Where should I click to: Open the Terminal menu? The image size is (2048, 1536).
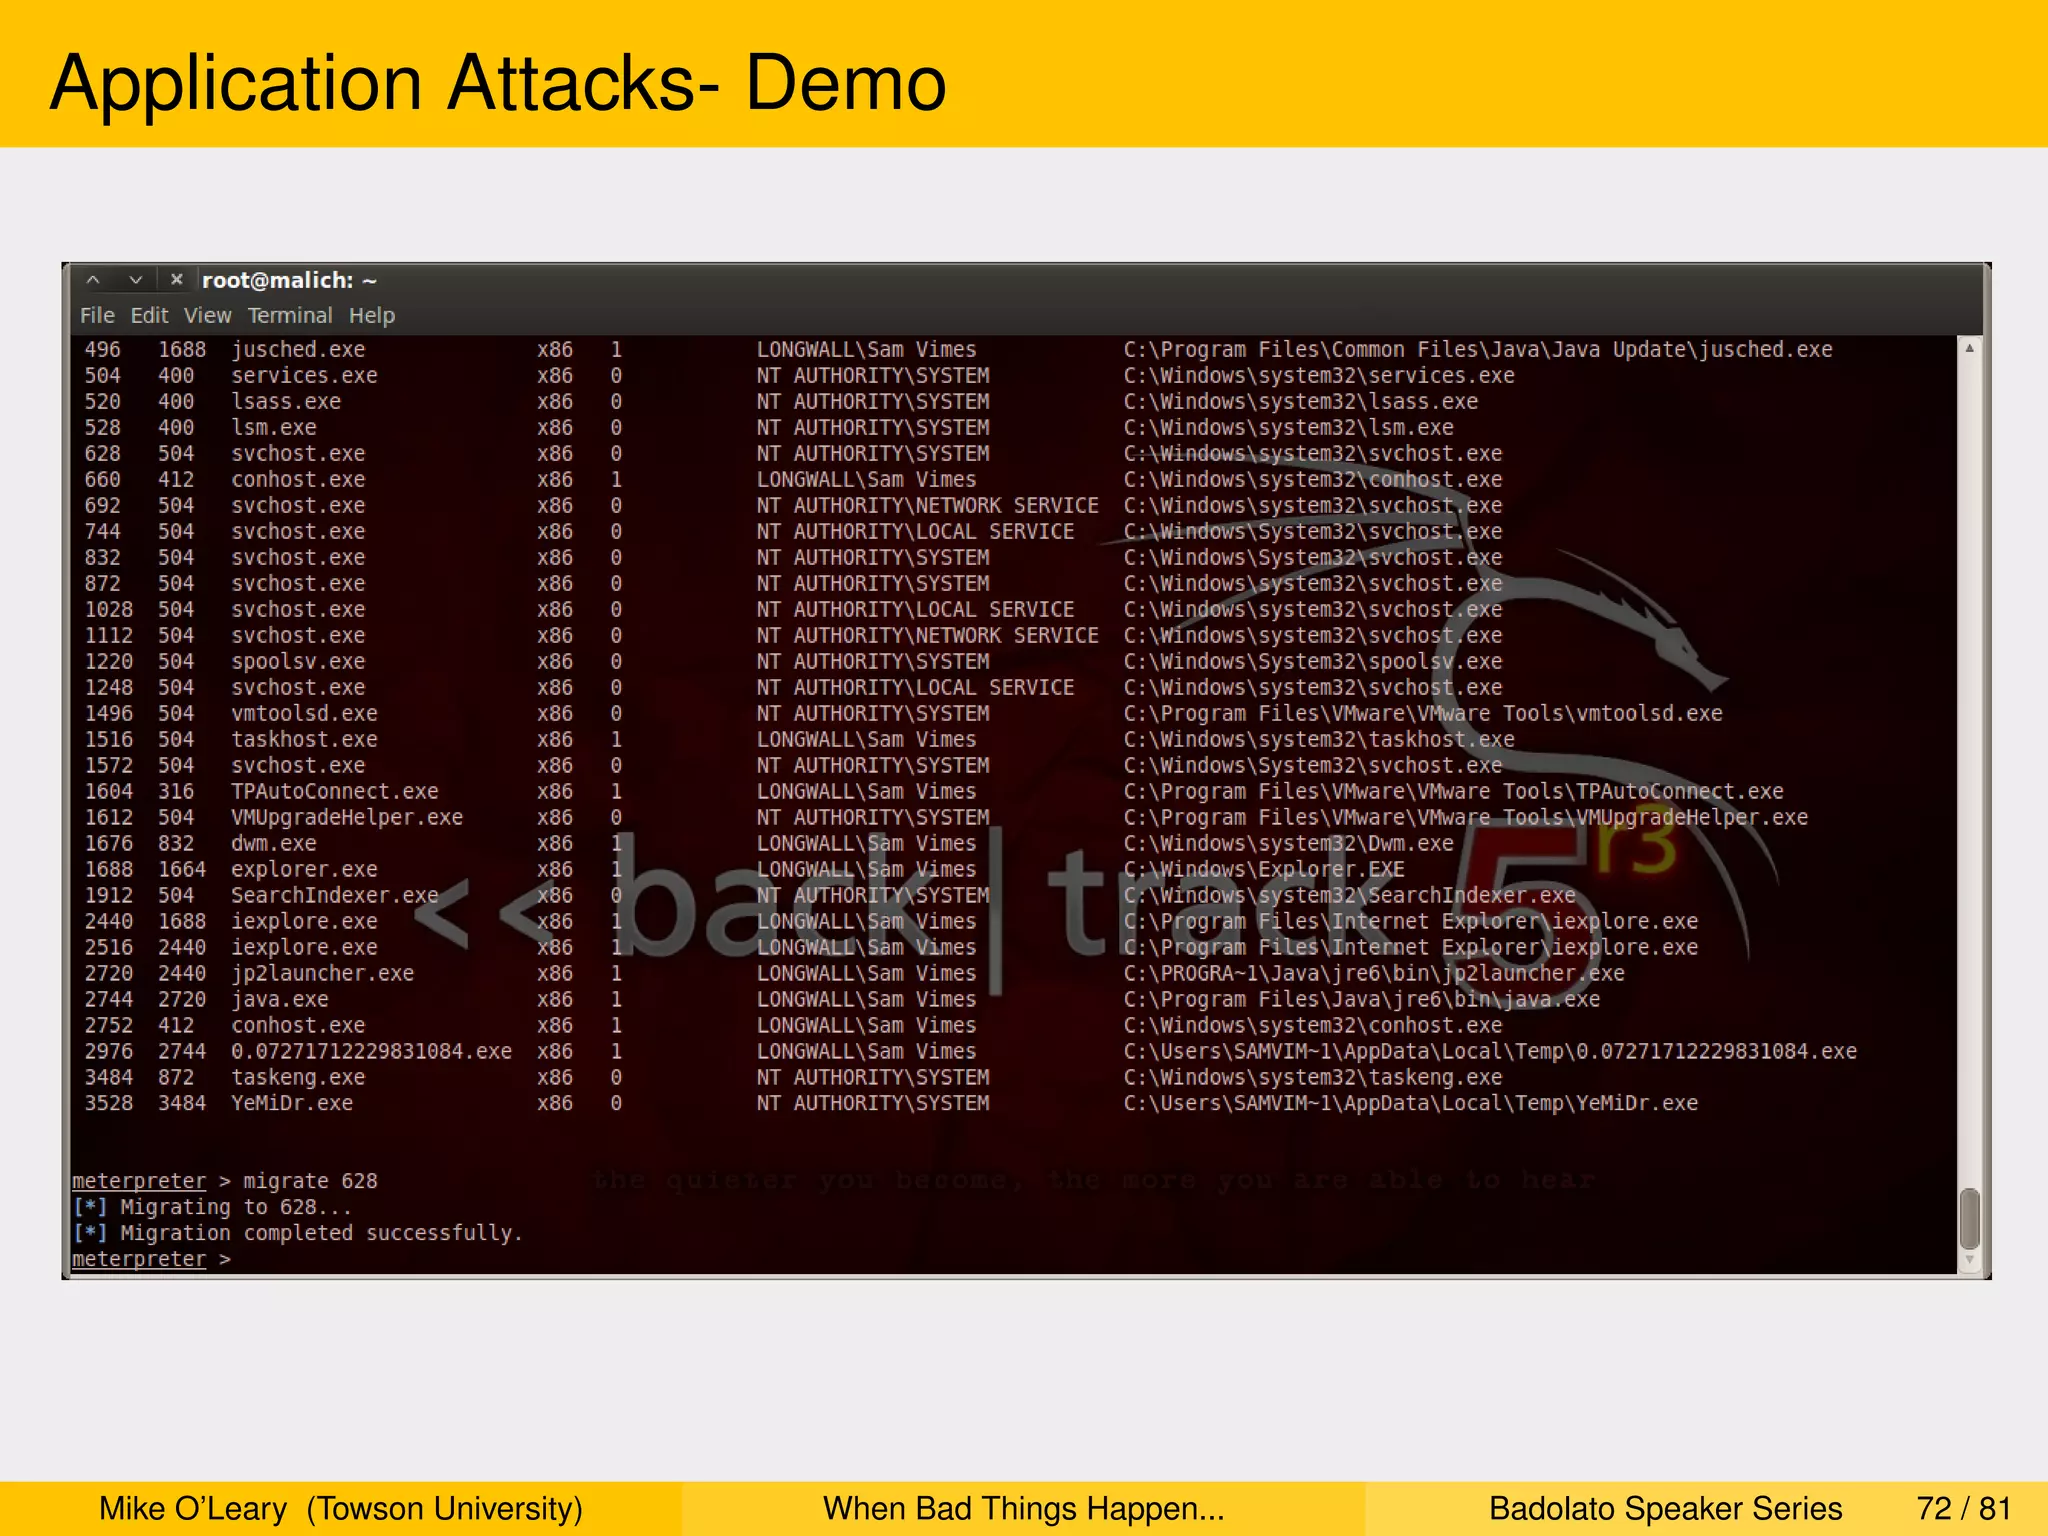290,315
